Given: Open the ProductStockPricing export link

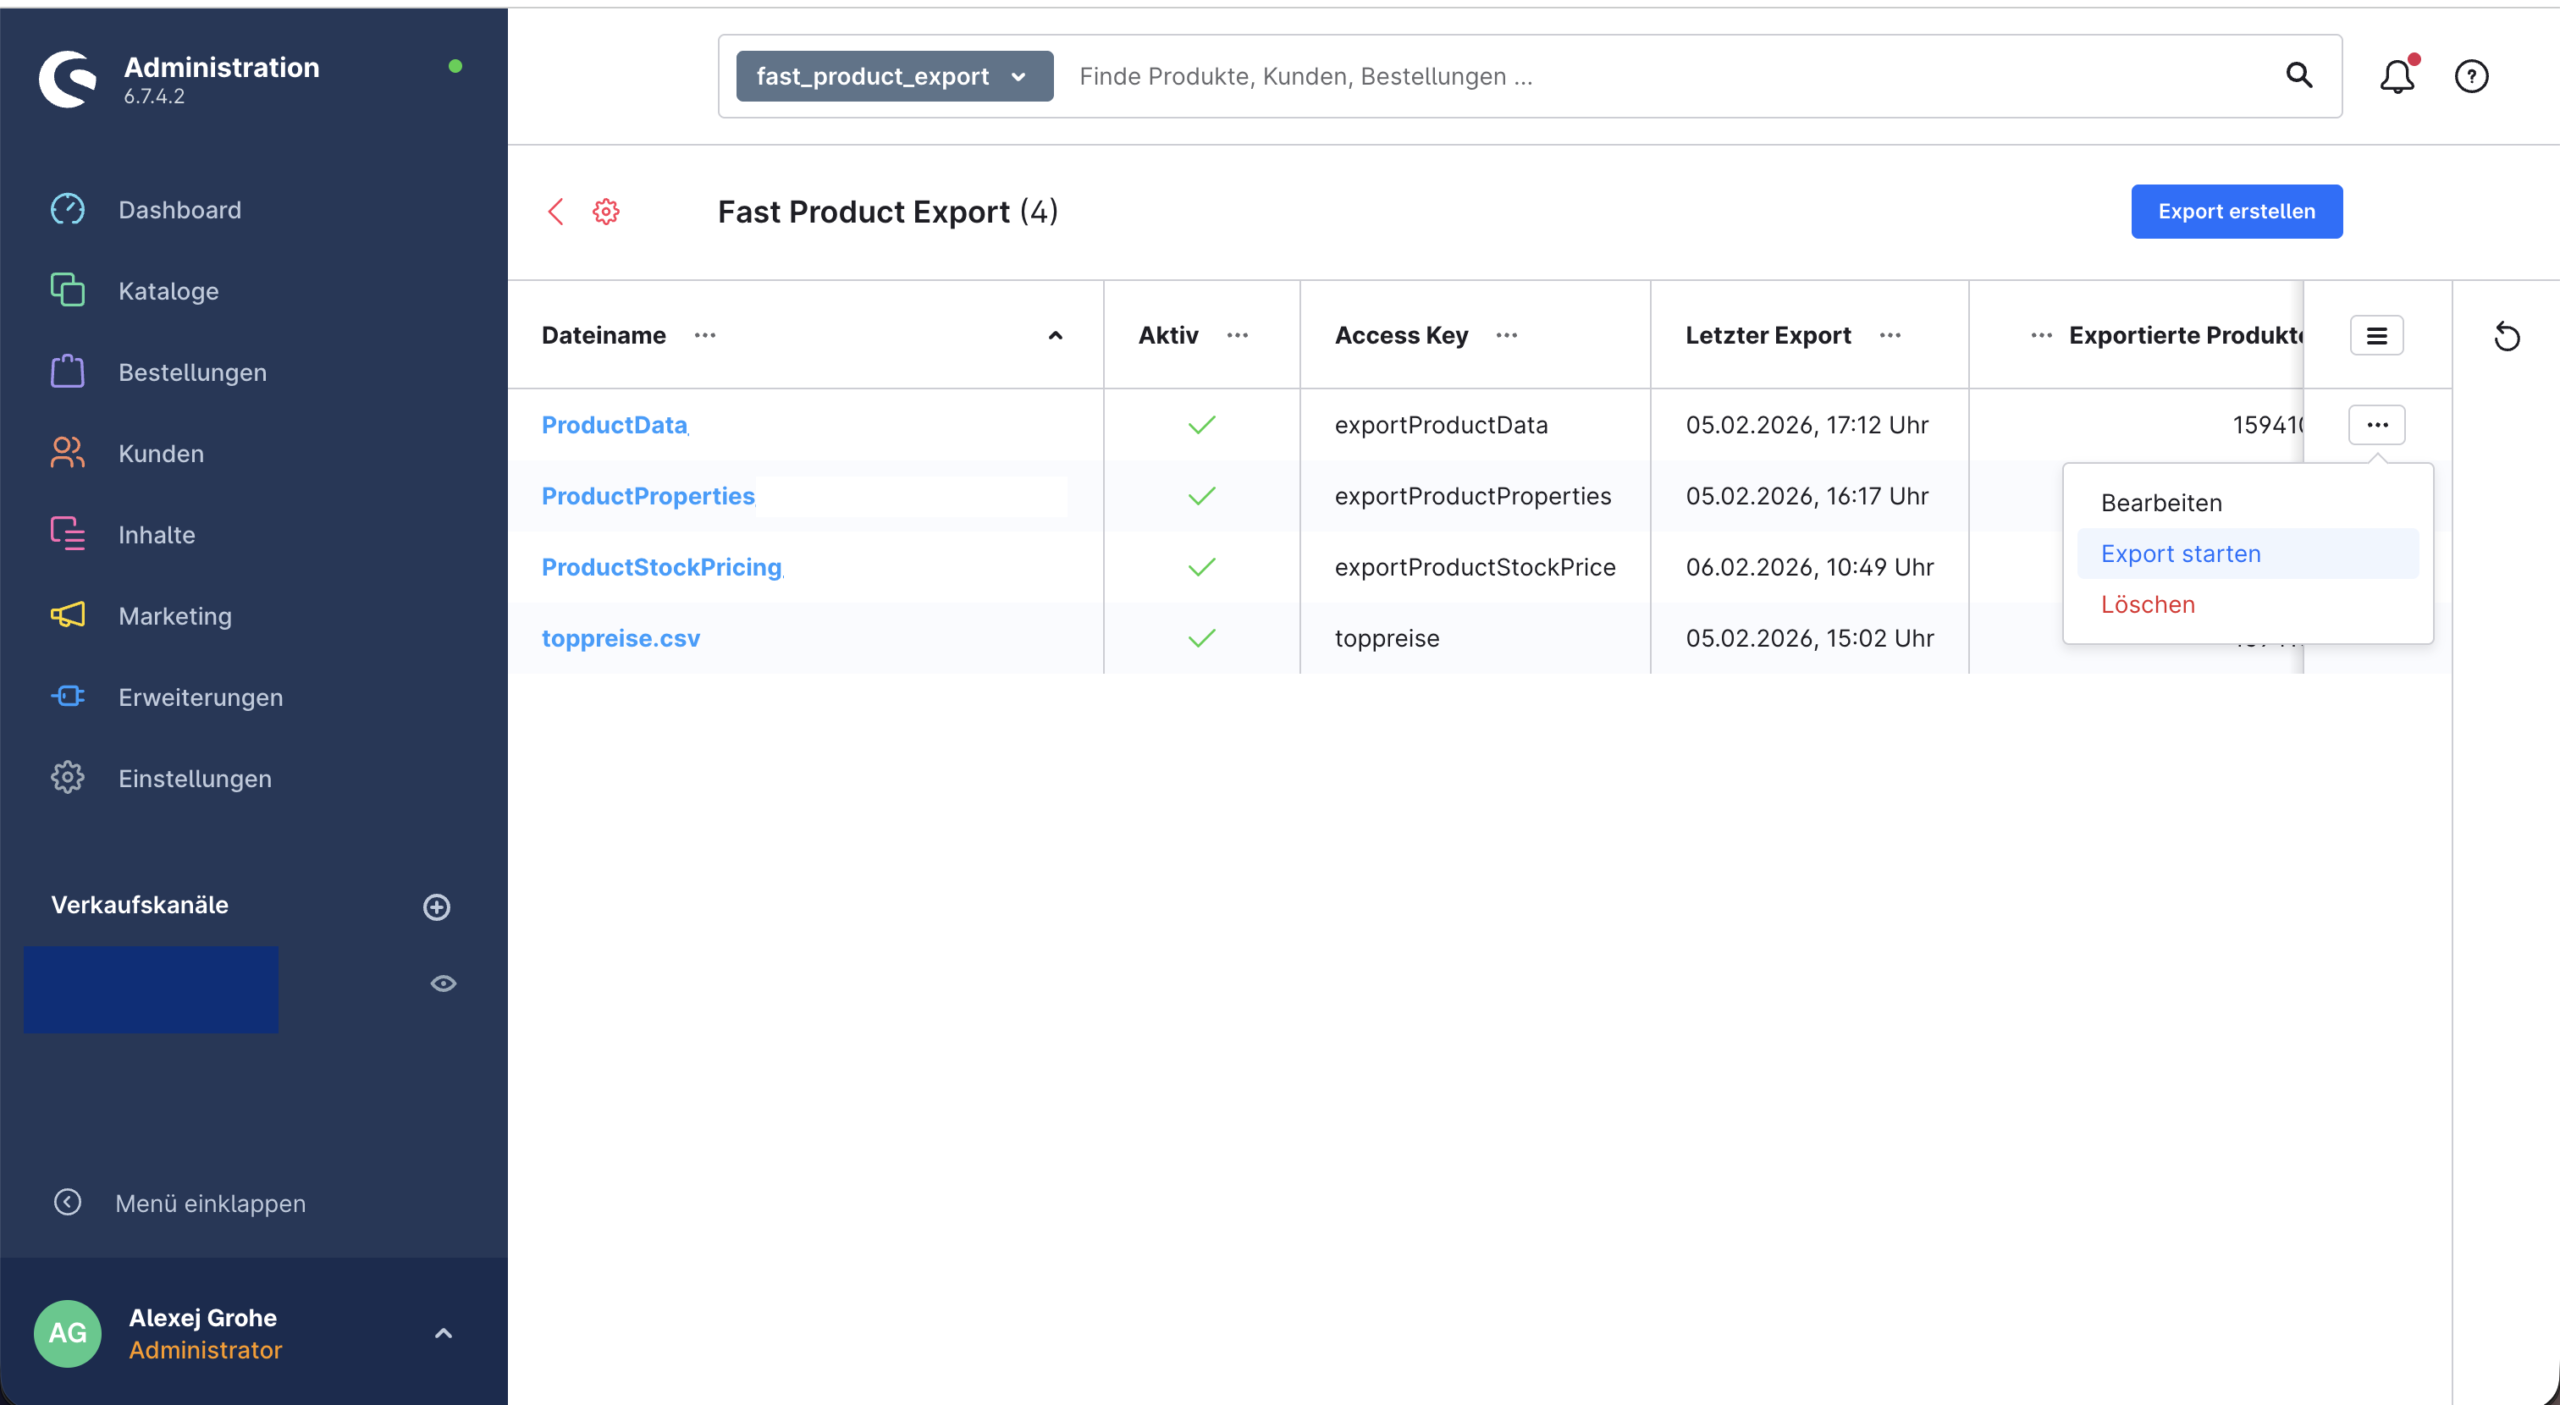Looking at the screenshot, I should (x=661, y=567).
